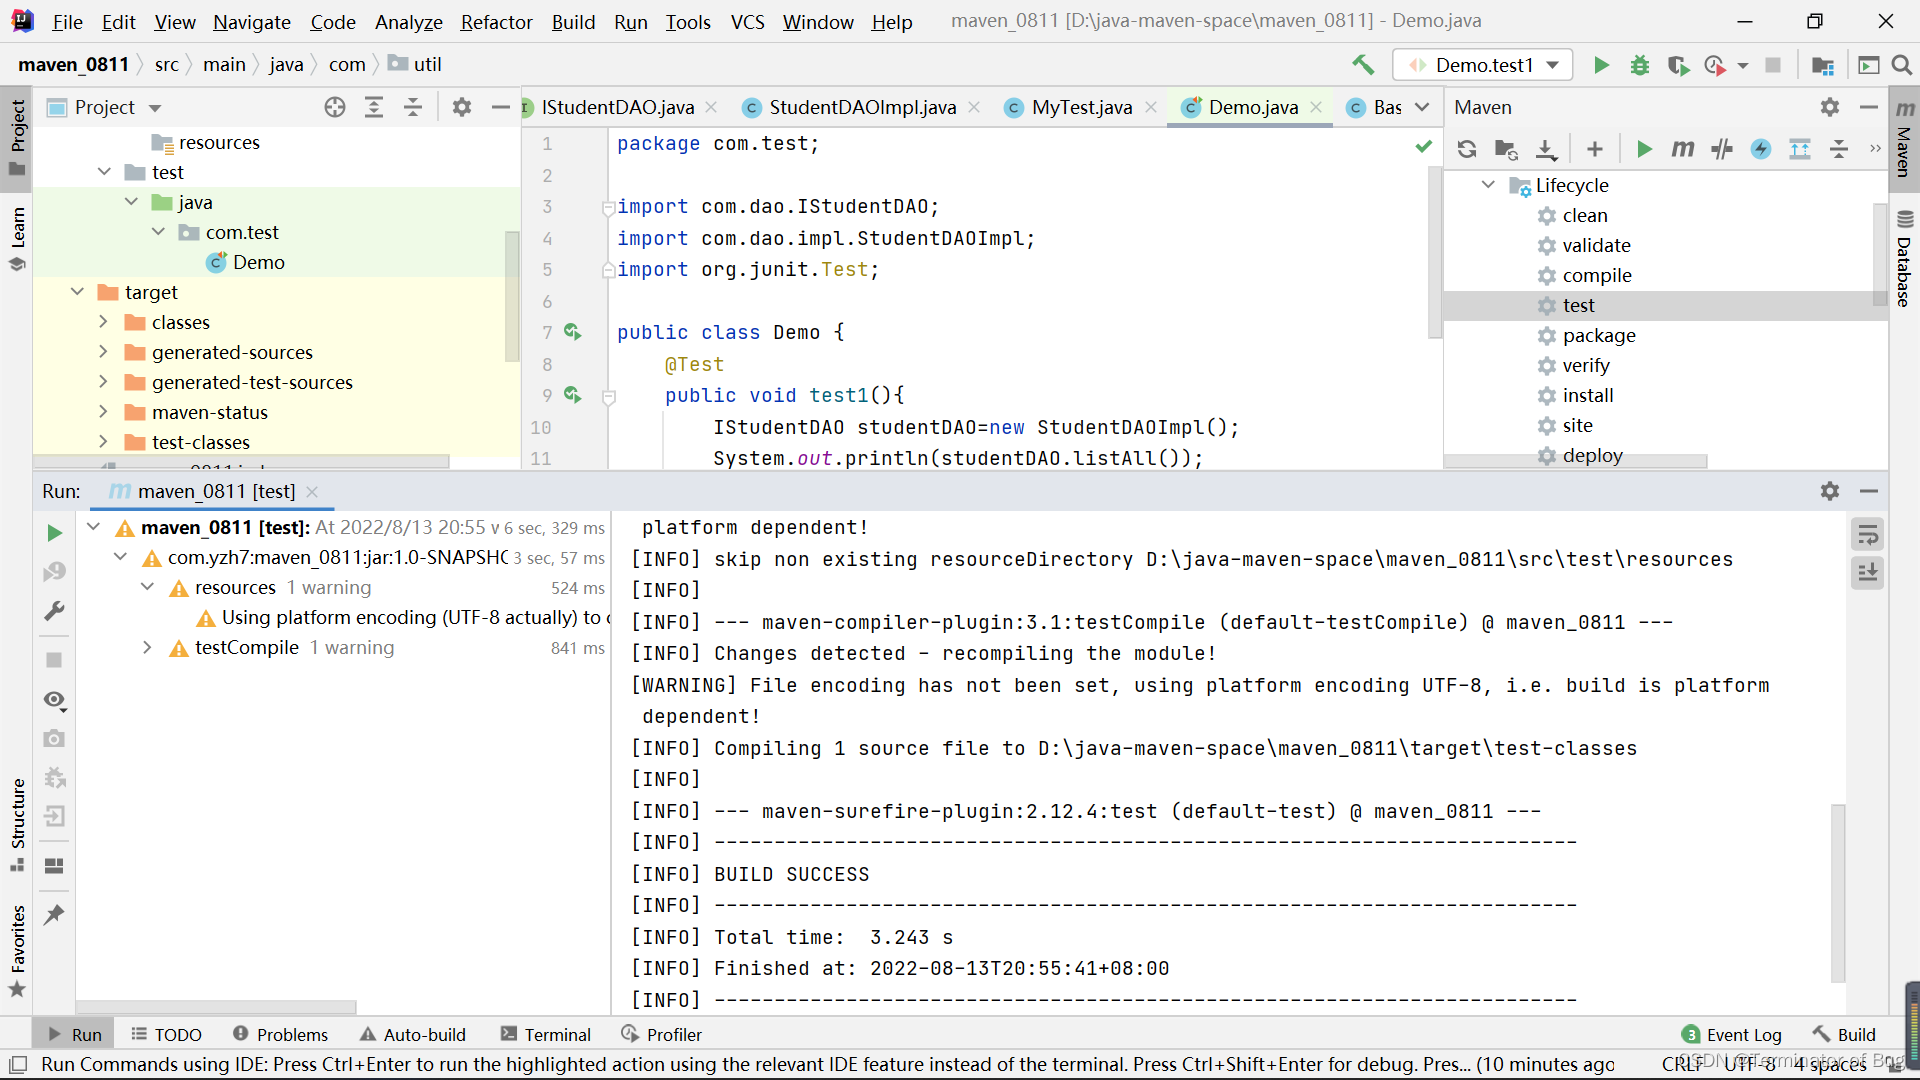The height and width of the screenshot is (1080, 1920).
Task: Open the Analyze menu
Action: pos(408,22)
